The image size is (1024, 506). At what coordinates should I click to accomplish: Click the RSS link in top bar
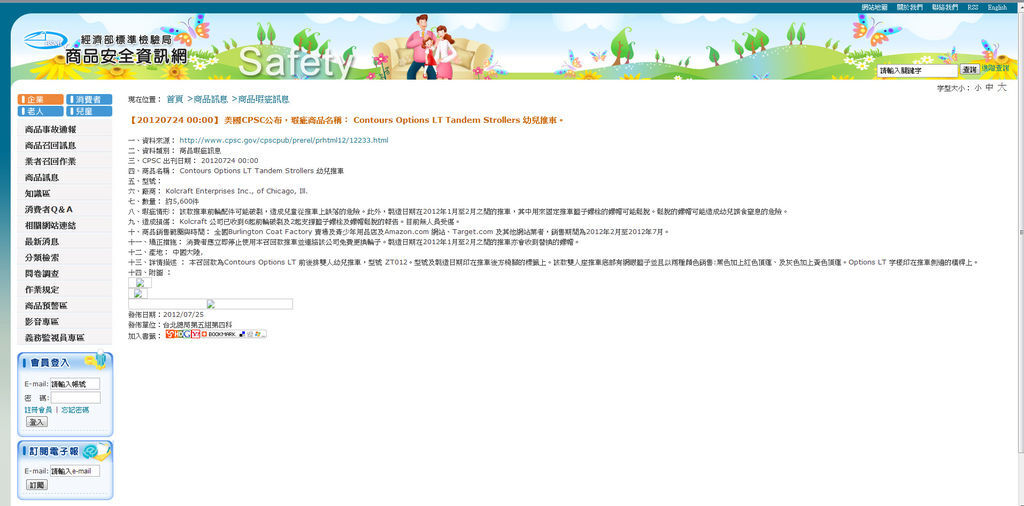[x=972, y=7]
